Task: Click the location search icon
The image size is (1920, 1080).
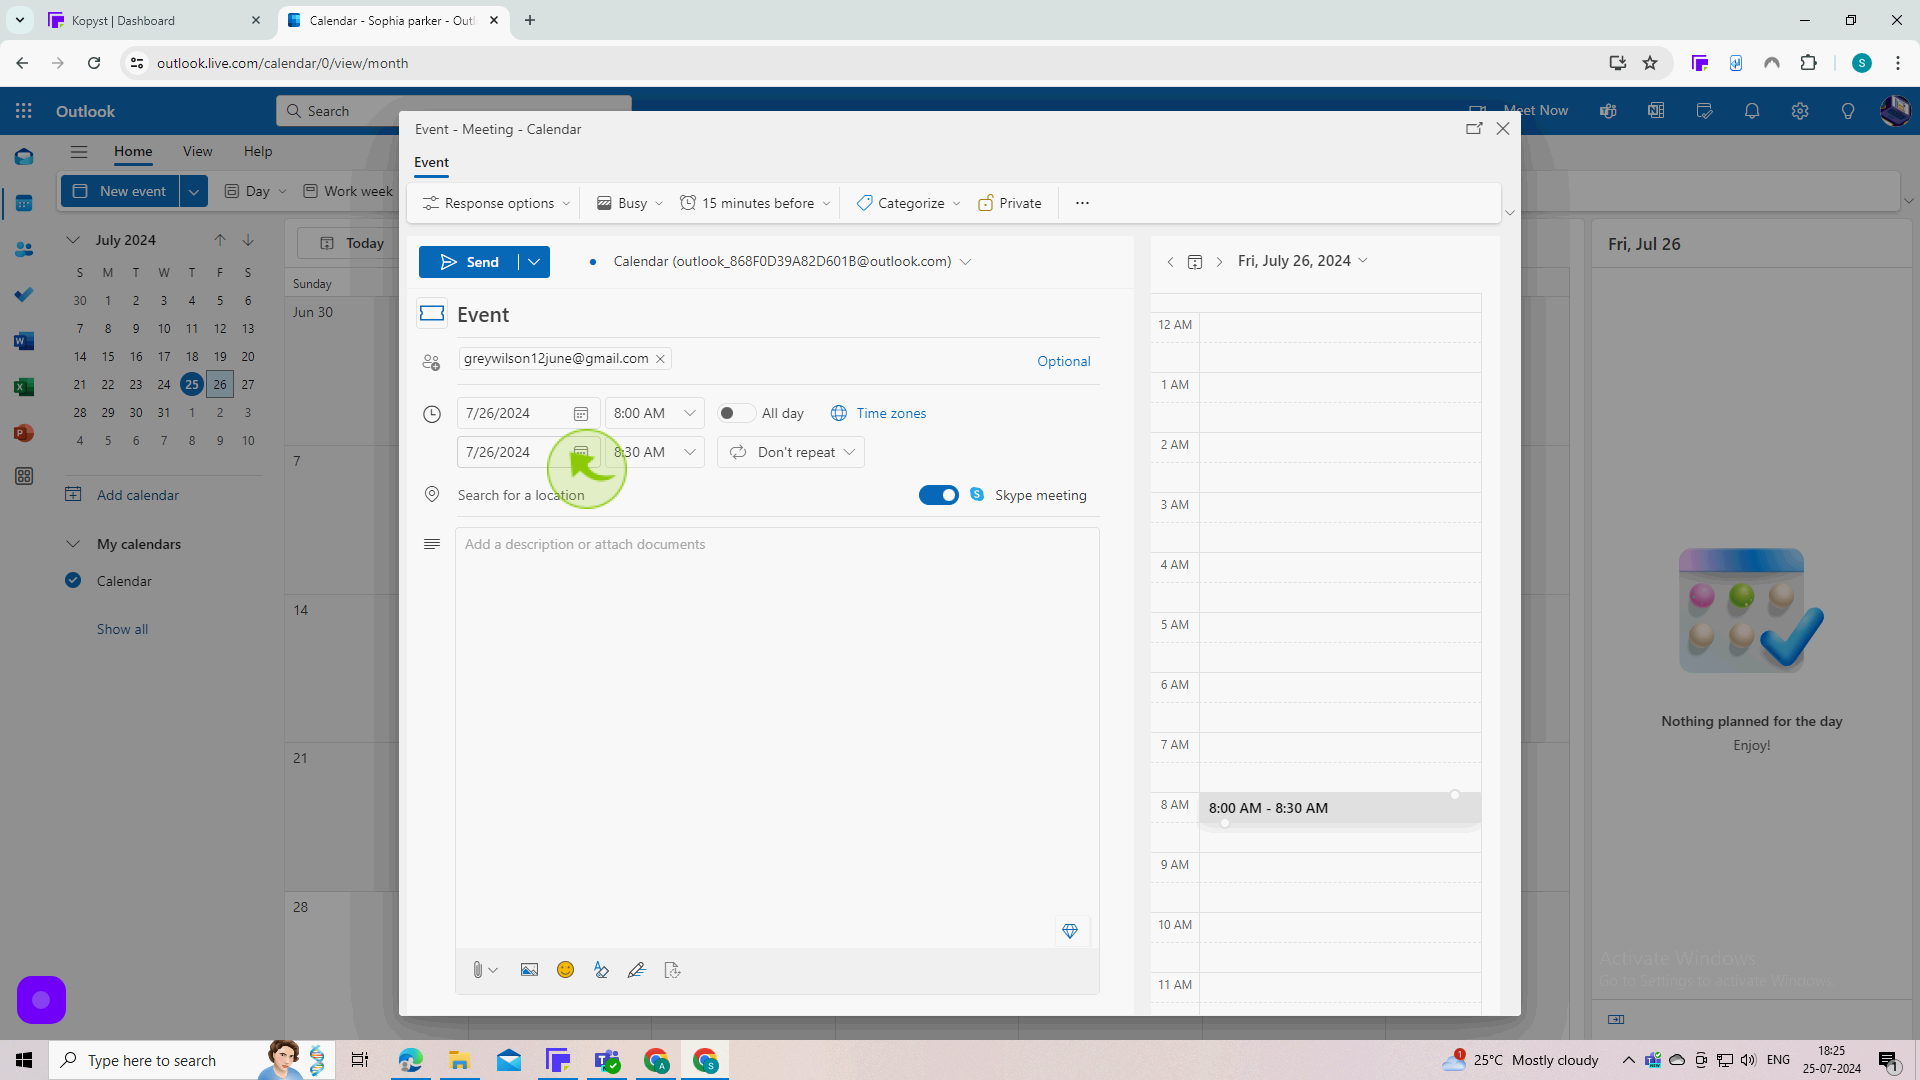Action: [433, 495]
